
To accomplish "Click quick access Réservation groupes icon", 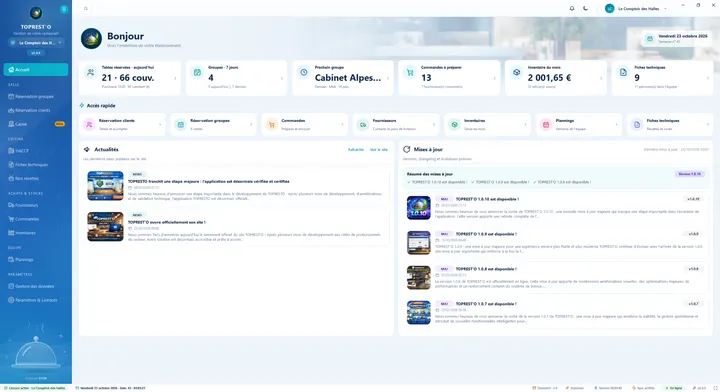I will [x=180, y=124].
